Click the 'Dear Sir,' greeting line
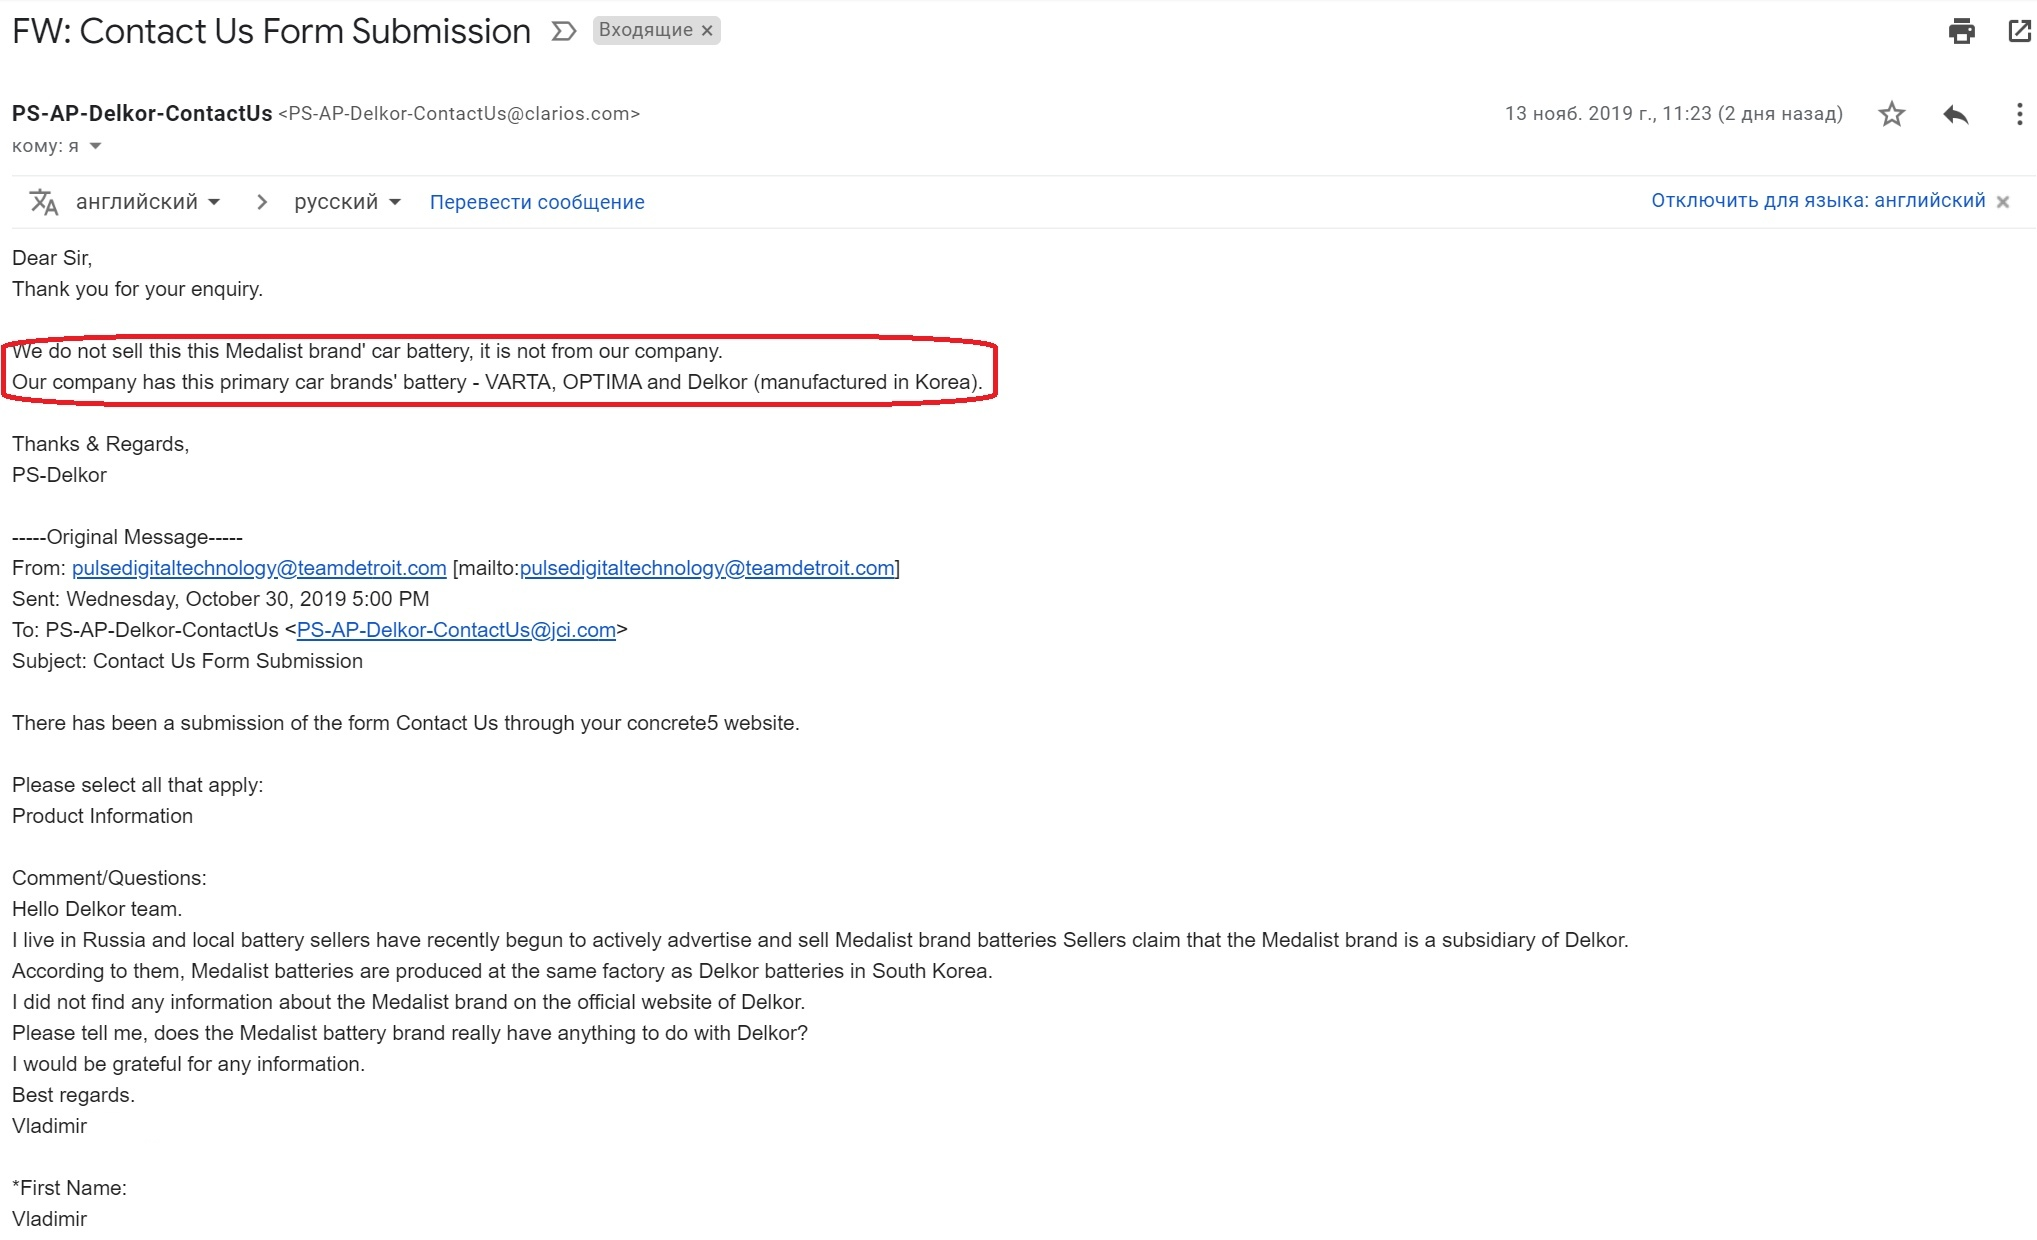The image size is (2037, 1240). [x=52, y=258]
